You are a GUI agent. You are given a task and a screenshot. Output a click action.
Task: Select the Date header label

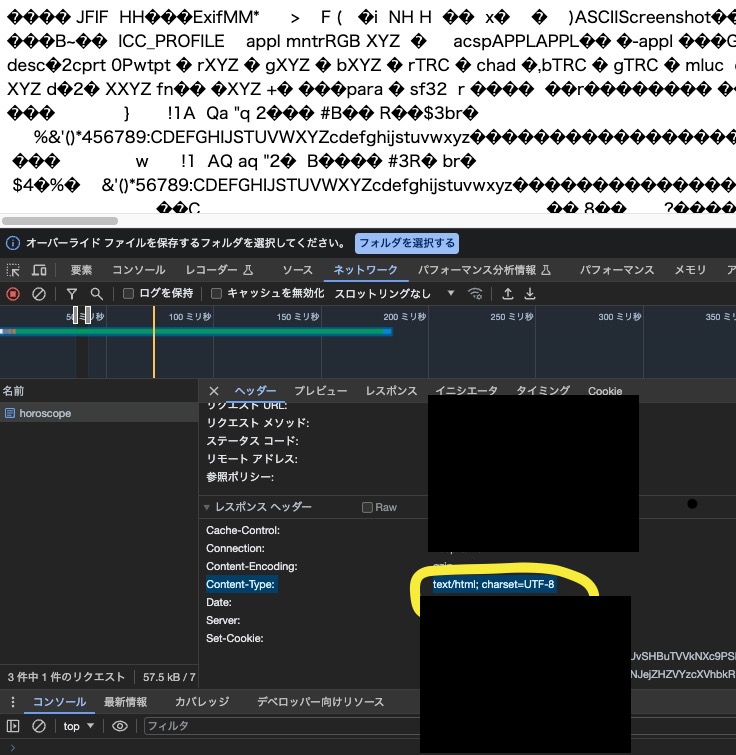219,602
